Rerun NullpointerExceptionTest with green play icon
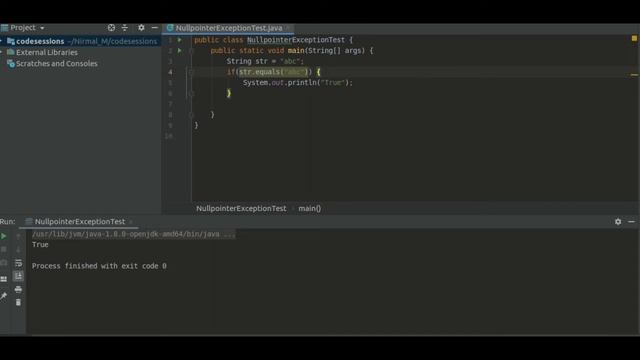640x360 pixels. click(4, 236)
